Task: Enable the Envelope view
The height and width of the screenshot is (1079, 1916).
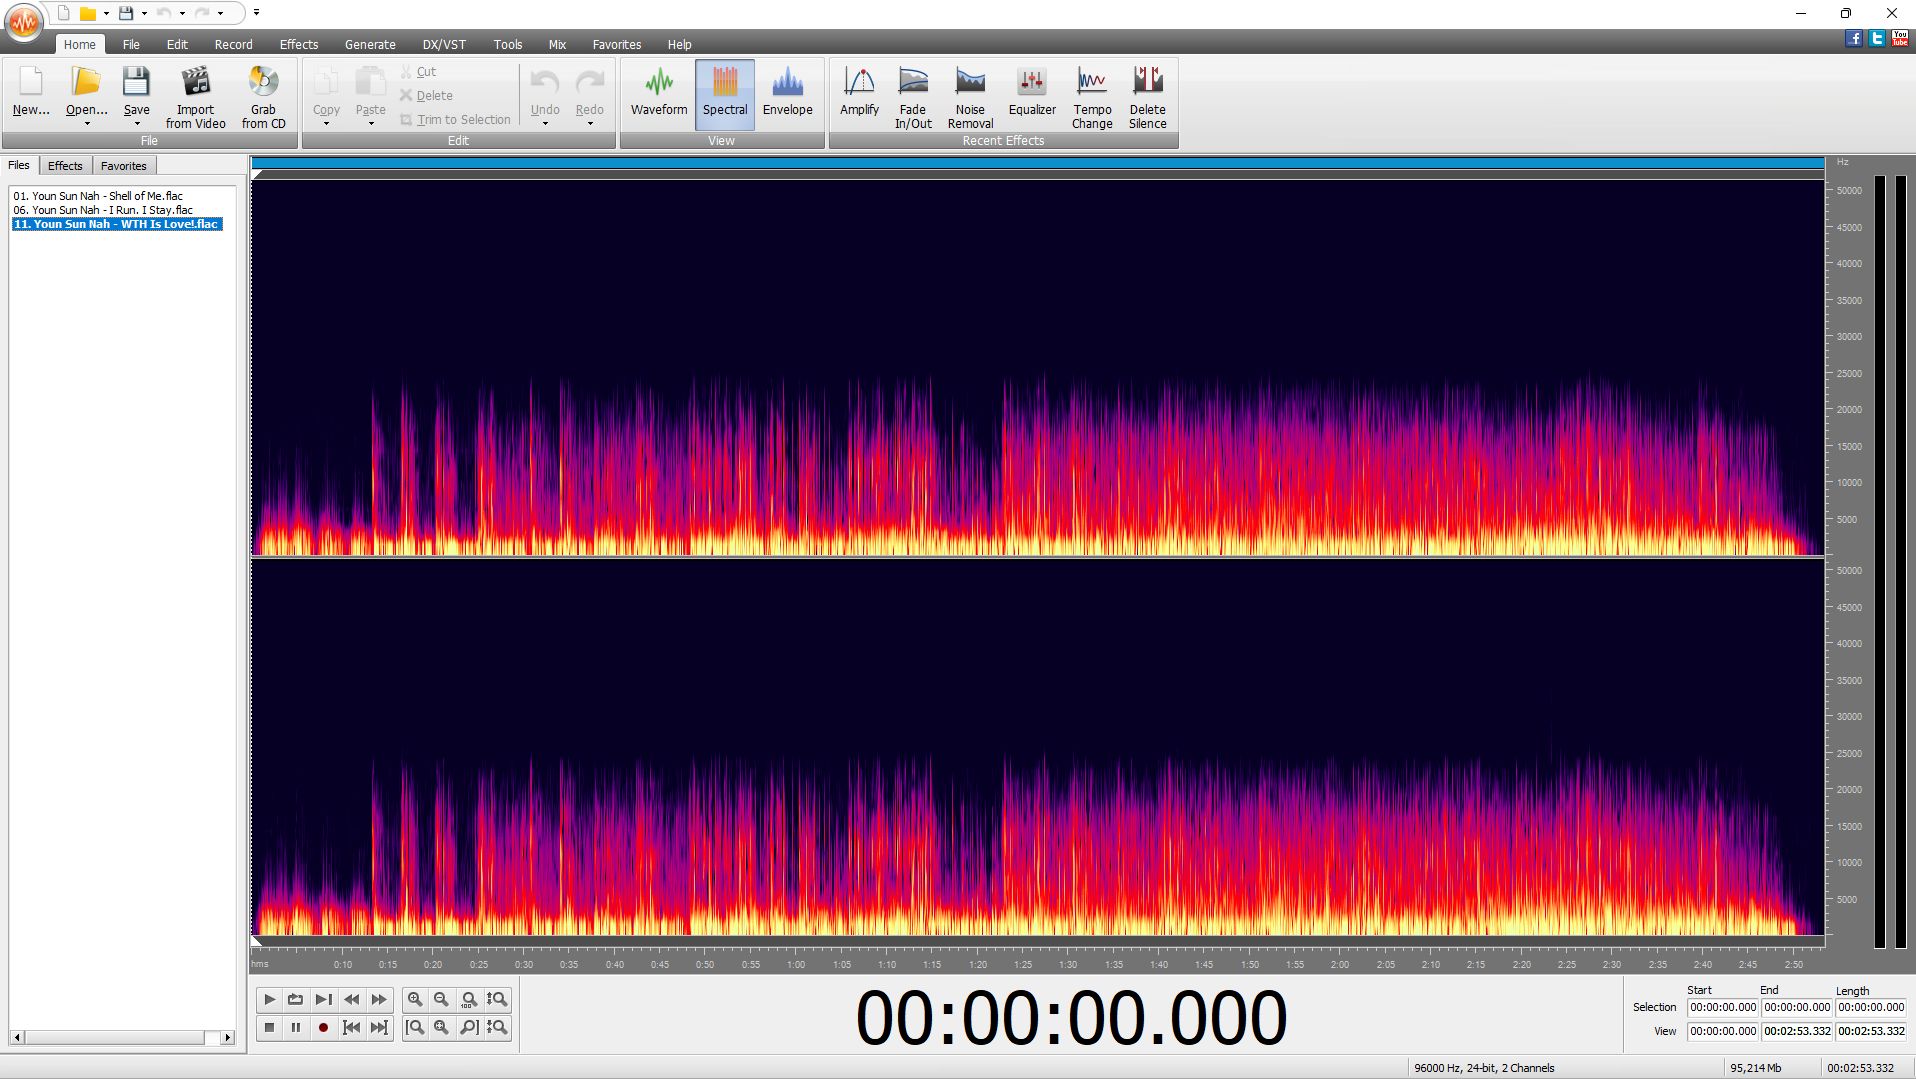Action: 787,95
